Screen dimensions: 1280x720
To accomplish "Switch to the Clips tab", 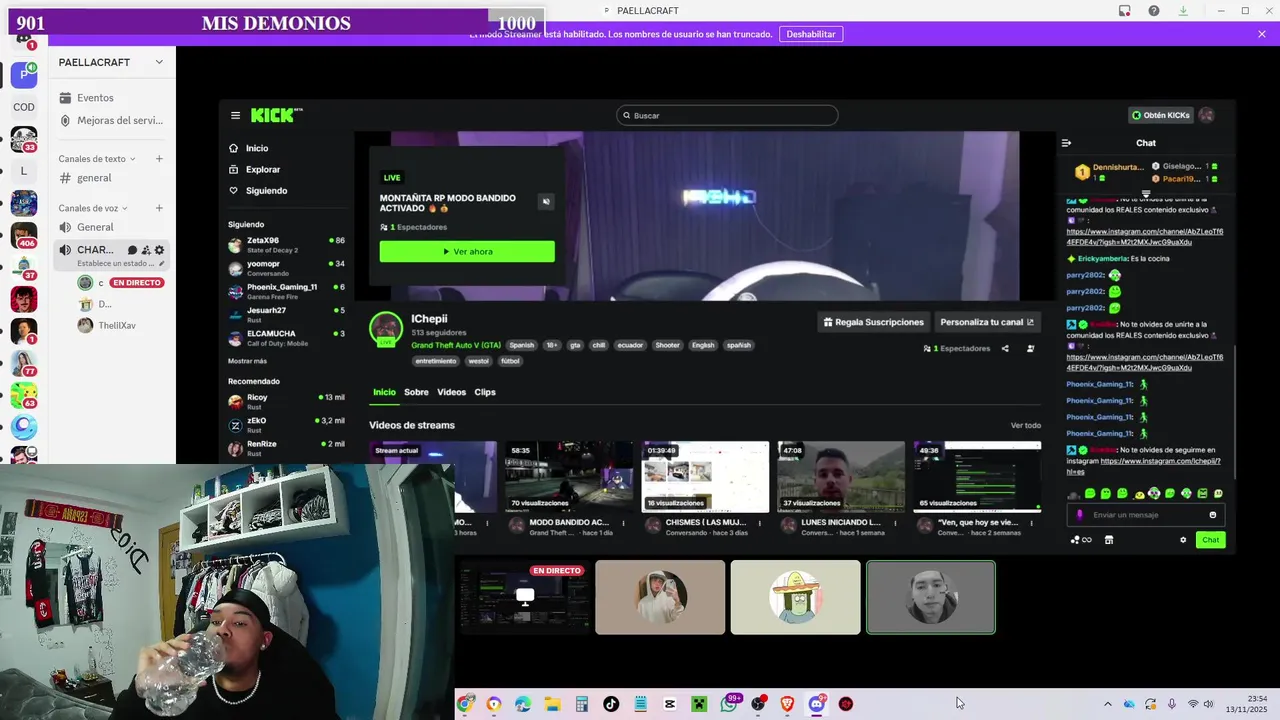I will [485, 392].
